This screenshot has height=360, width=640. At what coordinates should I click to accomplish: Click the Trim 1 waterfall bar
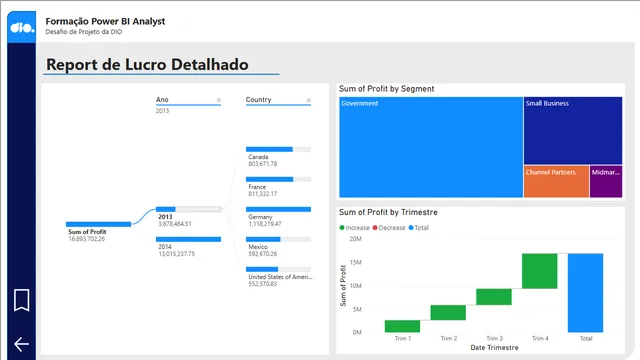[402, 326]
